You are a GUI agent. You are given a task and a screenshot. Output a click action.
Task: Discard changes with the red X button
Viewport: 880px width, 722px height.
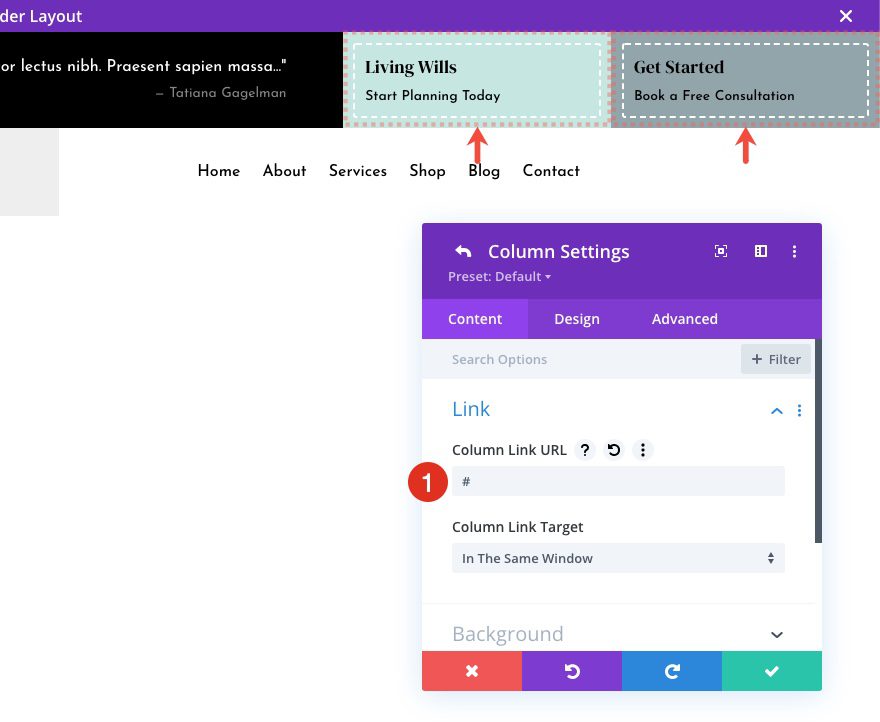click(472, 671)
